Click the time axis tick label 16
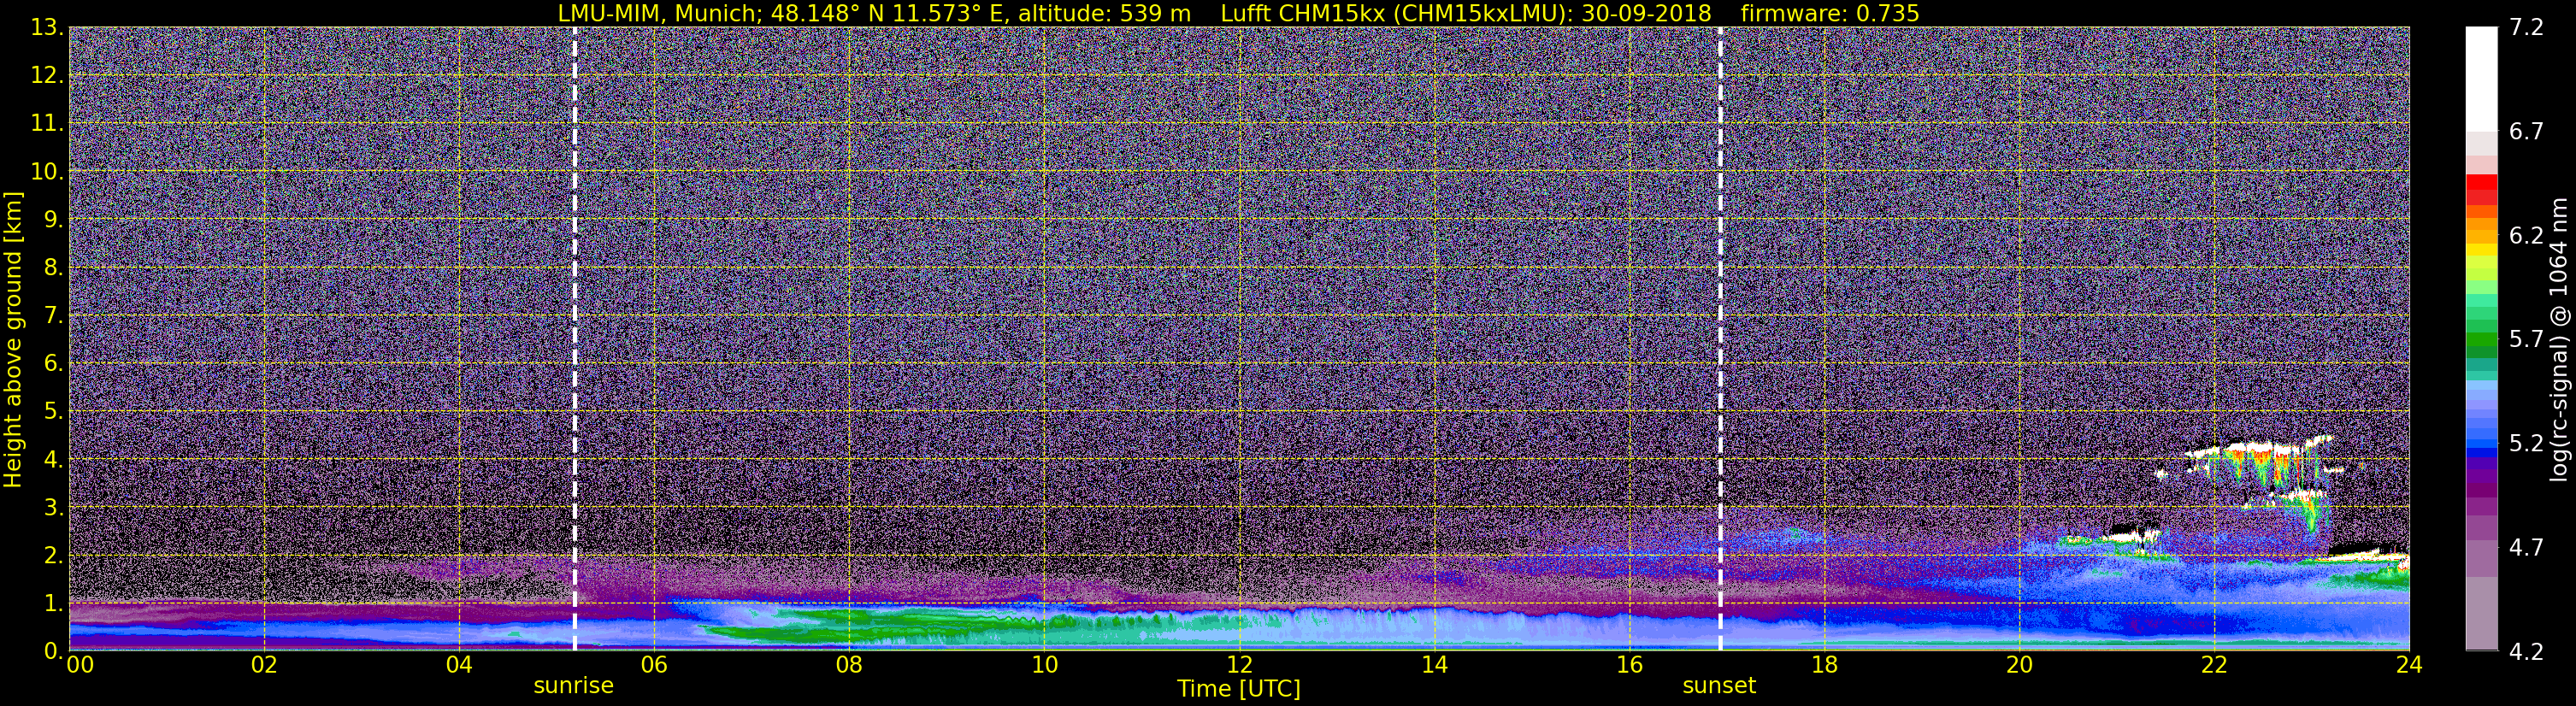Viewport: 2576px width, 706px height. (x=1629, y=666)
